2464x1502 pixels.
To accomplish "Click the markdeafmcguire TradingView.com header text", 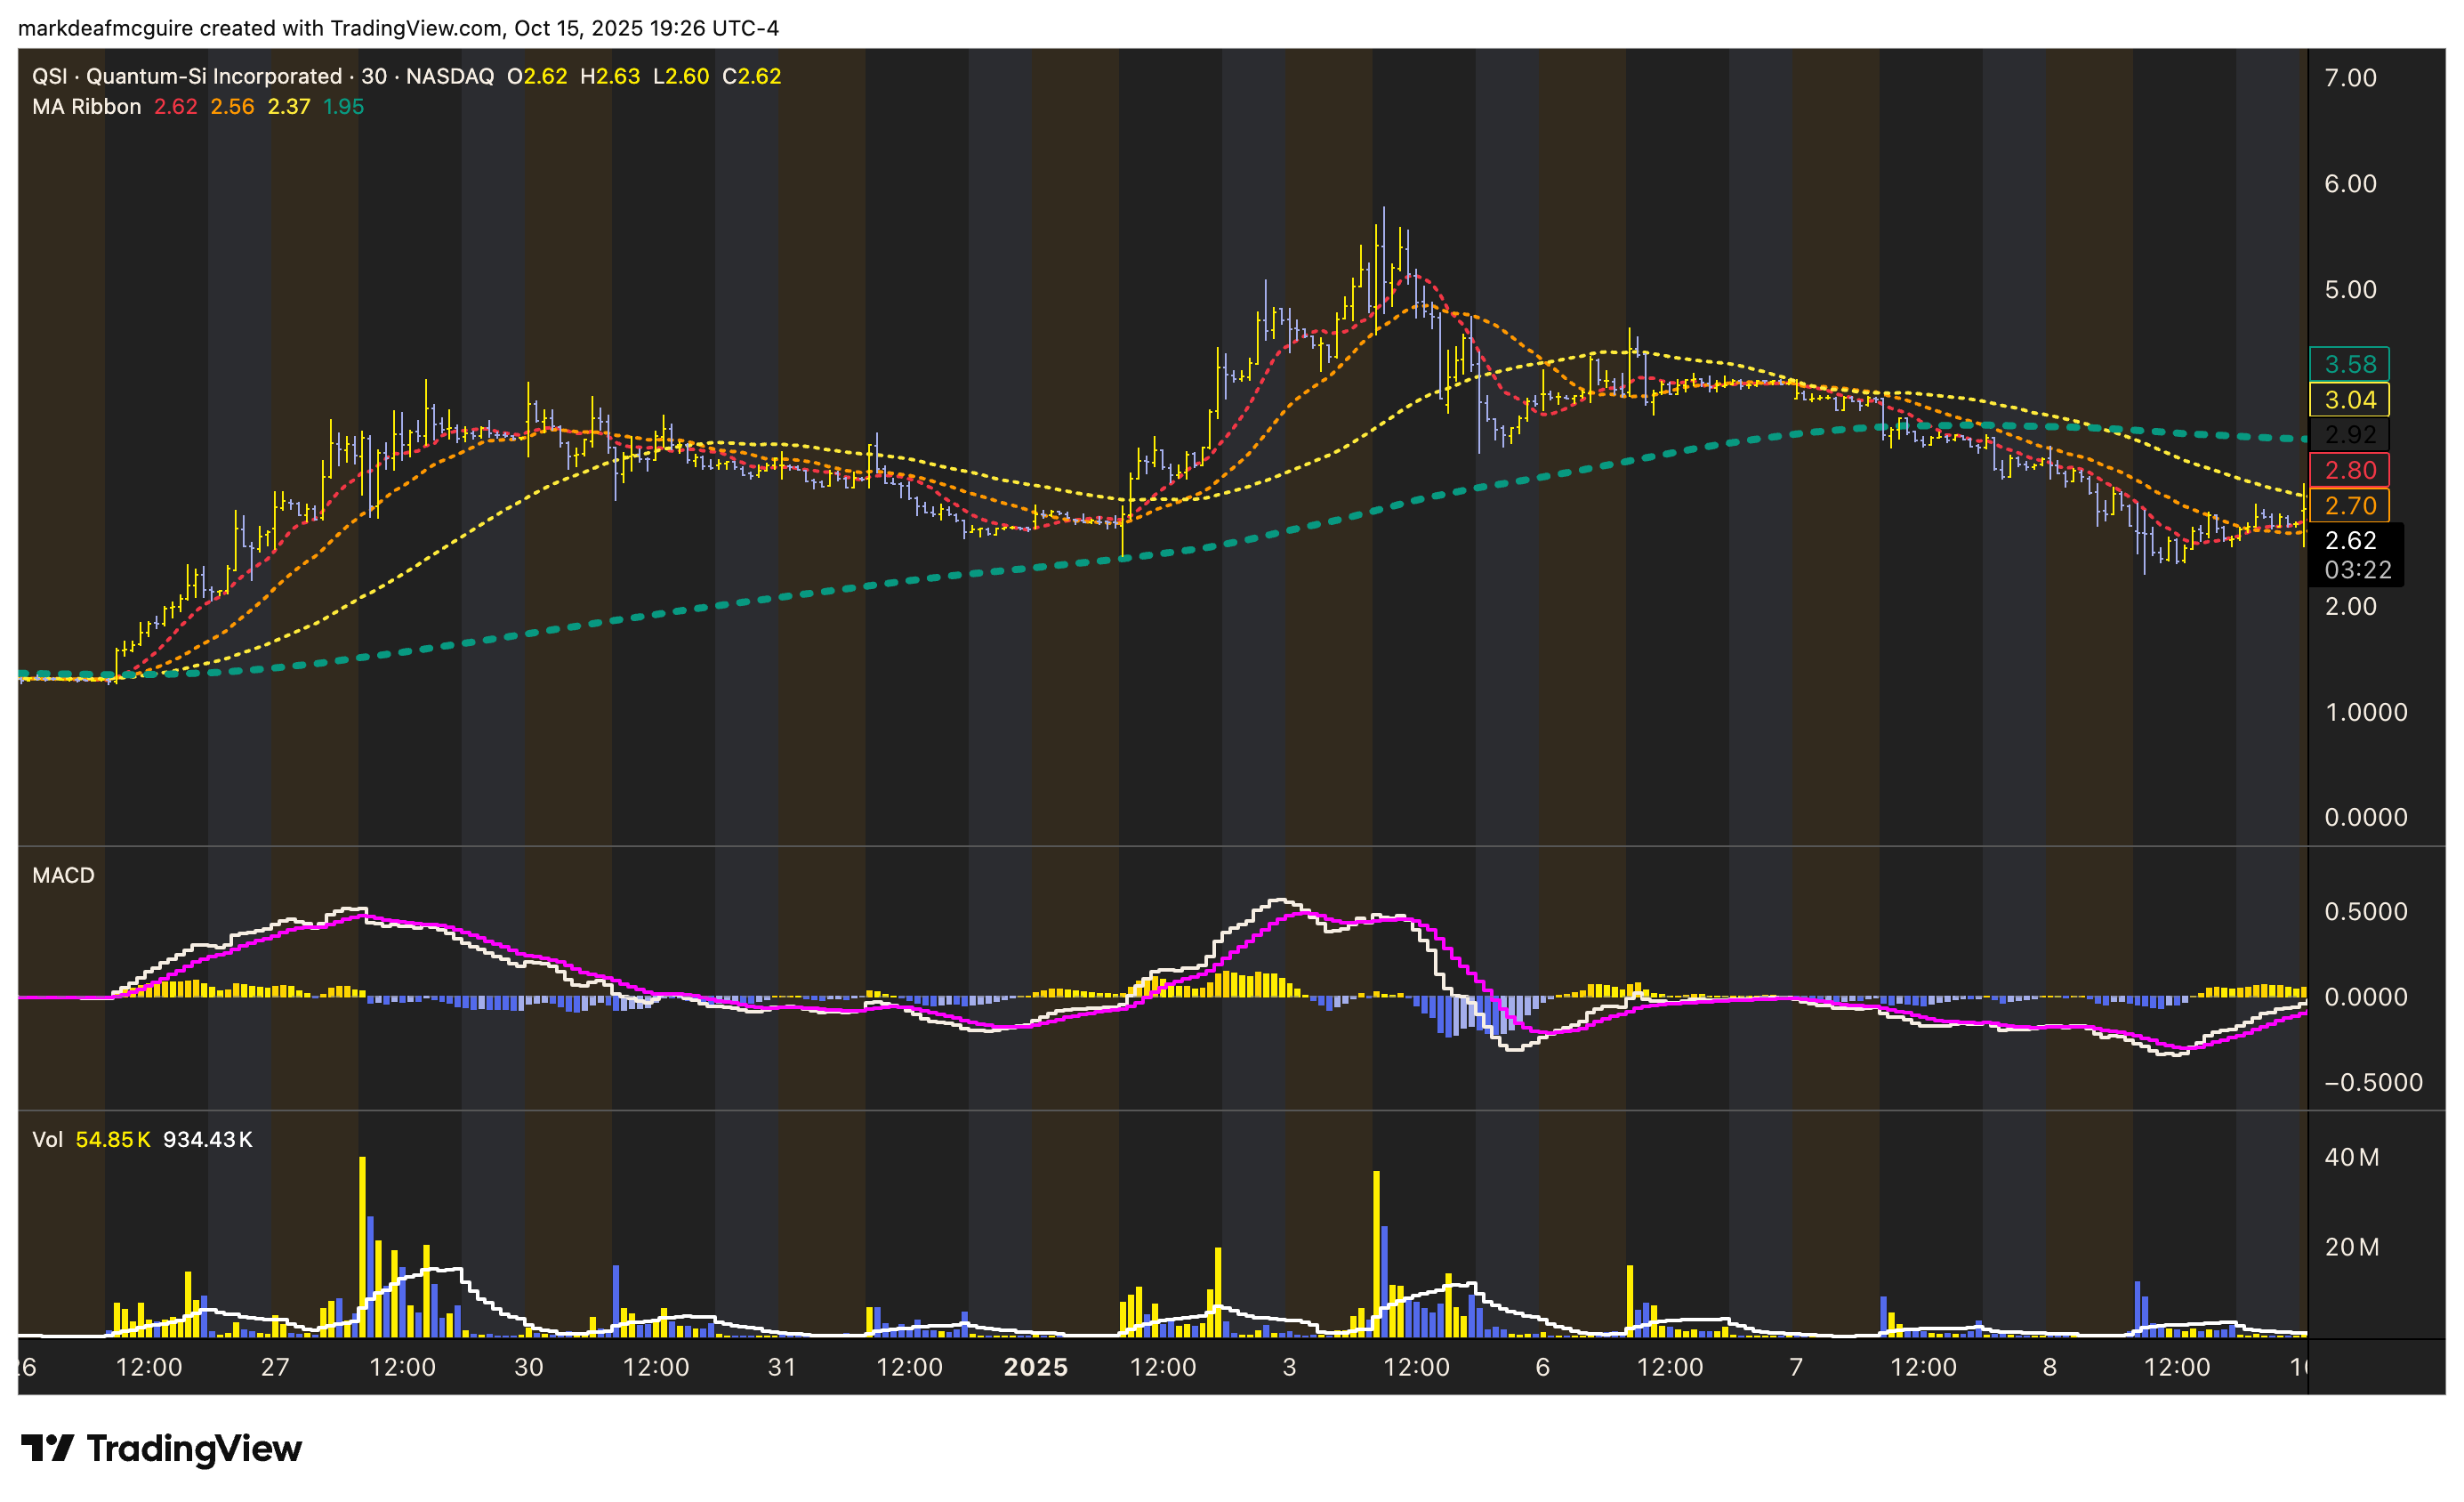I will 398,28.
